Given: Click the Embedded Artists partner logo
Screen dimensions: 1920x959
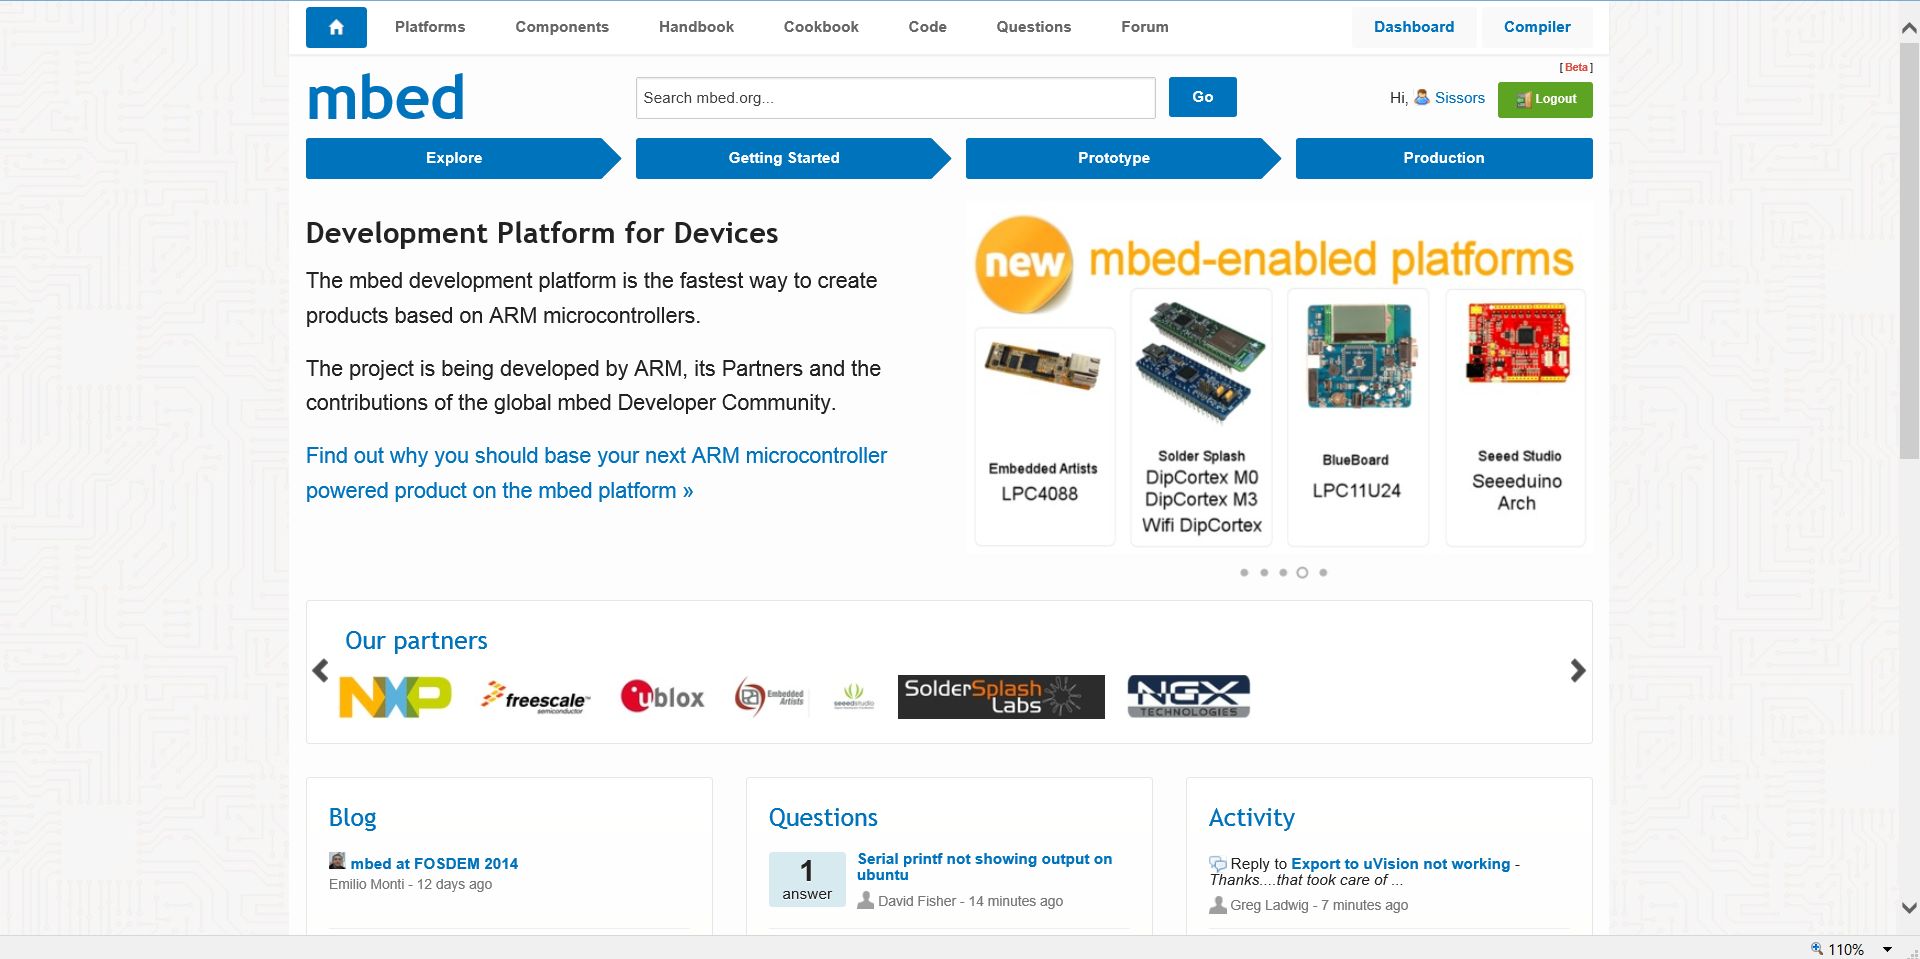Looking at the screenshot, I should [770, 697].
